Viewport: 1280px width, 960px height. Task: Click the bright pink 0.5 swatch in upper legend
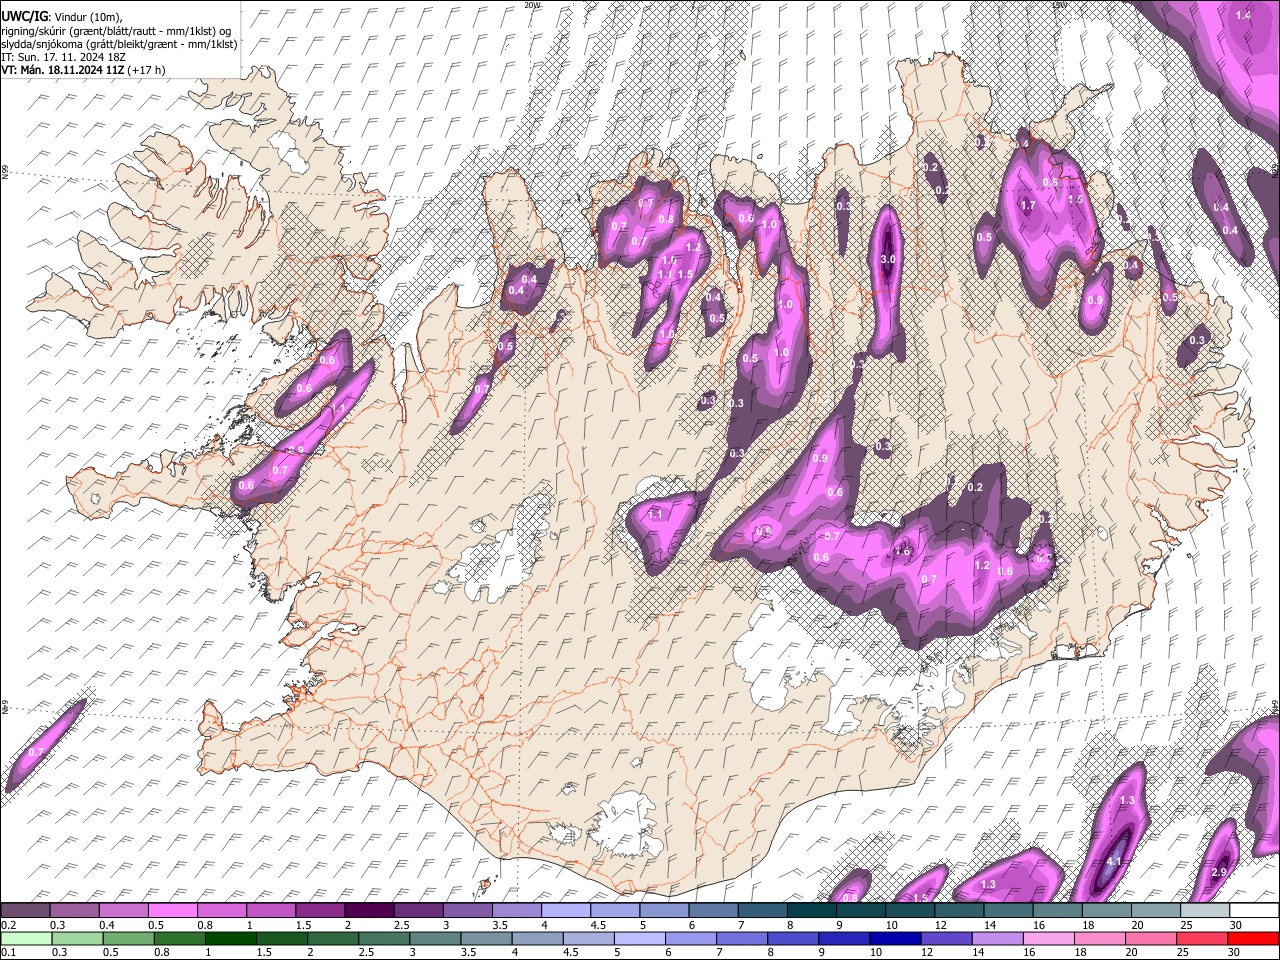point(172,910)
